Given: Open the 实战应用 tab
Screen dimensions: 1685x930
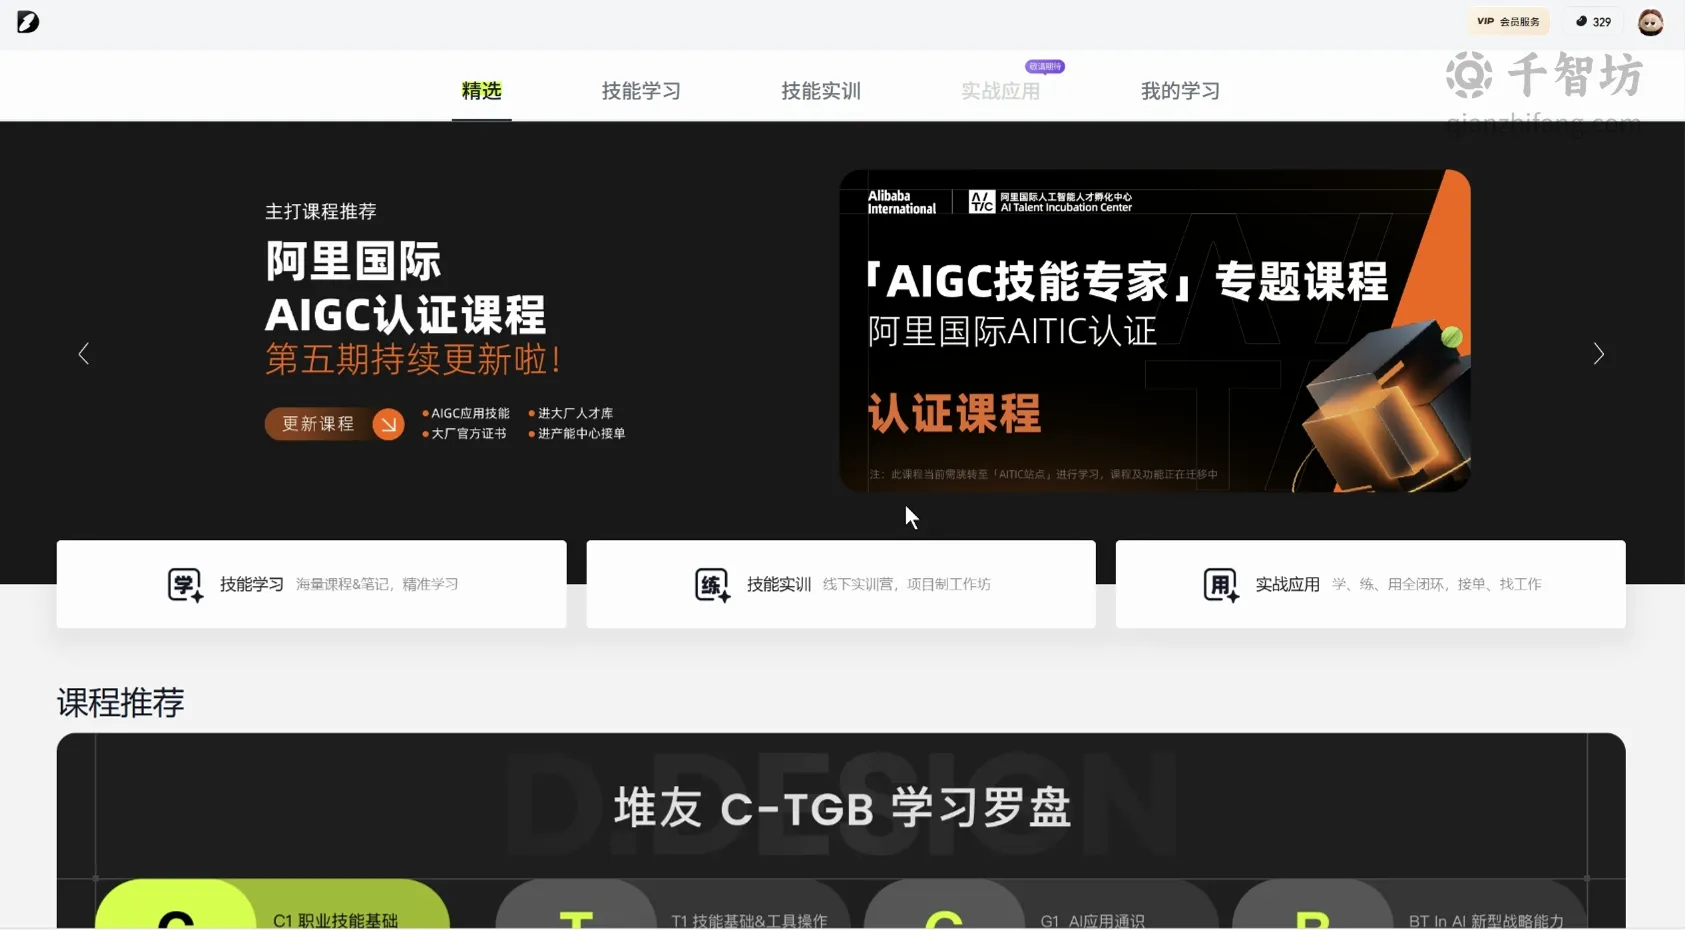Looking at the screenshot, I should point(1001,91).
